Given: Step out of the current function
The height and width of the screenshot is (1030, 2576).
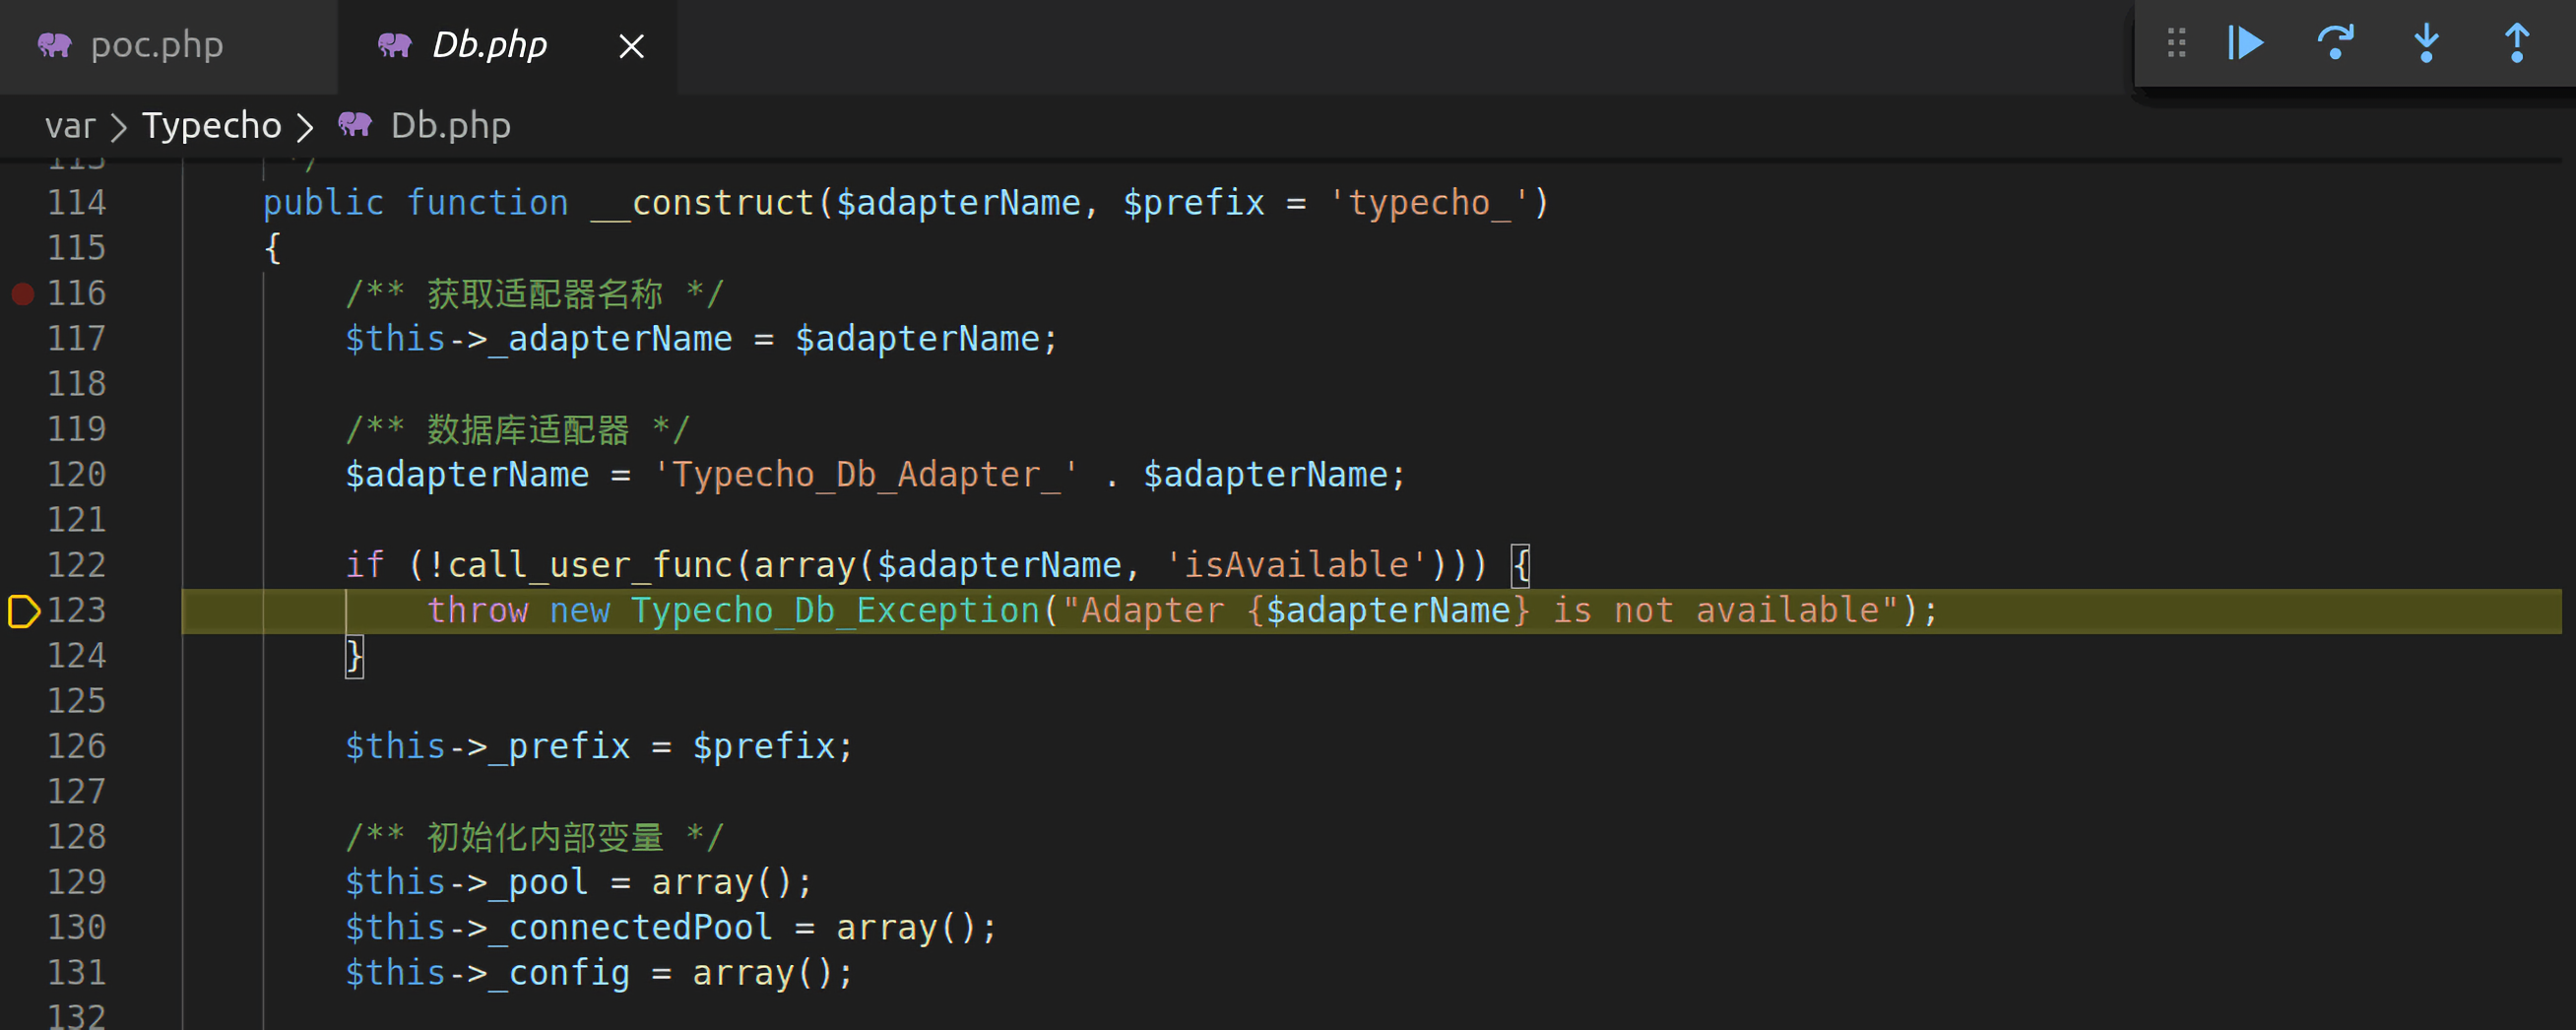Looking at the screenshot, I should (2516, 43).
